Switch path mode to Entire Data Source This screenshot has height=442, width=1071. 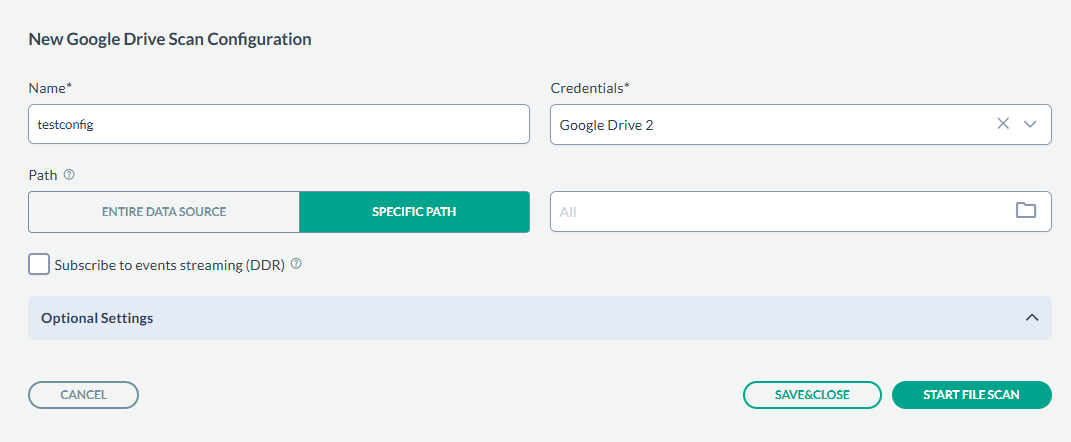[x=164, y=212]
